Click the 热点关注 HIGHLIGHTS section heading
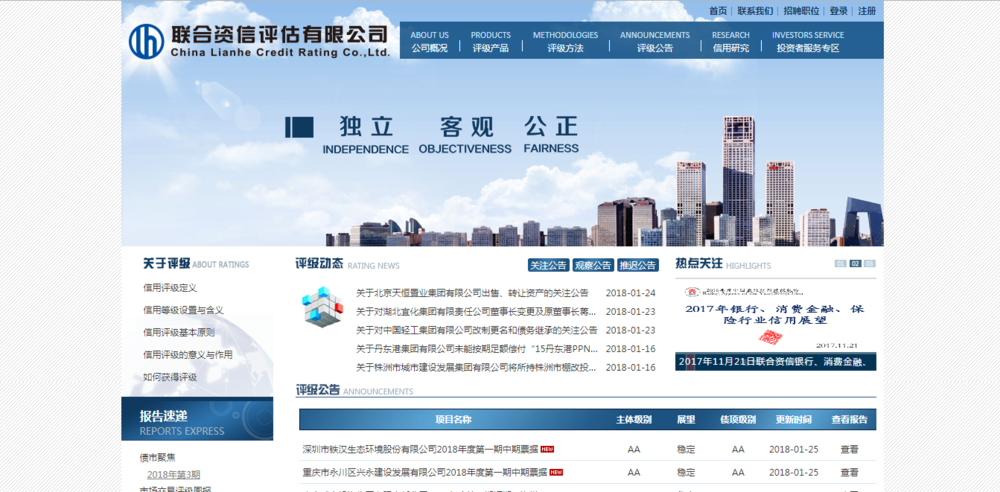The image size is (1000, 492). tap(723, 264)
